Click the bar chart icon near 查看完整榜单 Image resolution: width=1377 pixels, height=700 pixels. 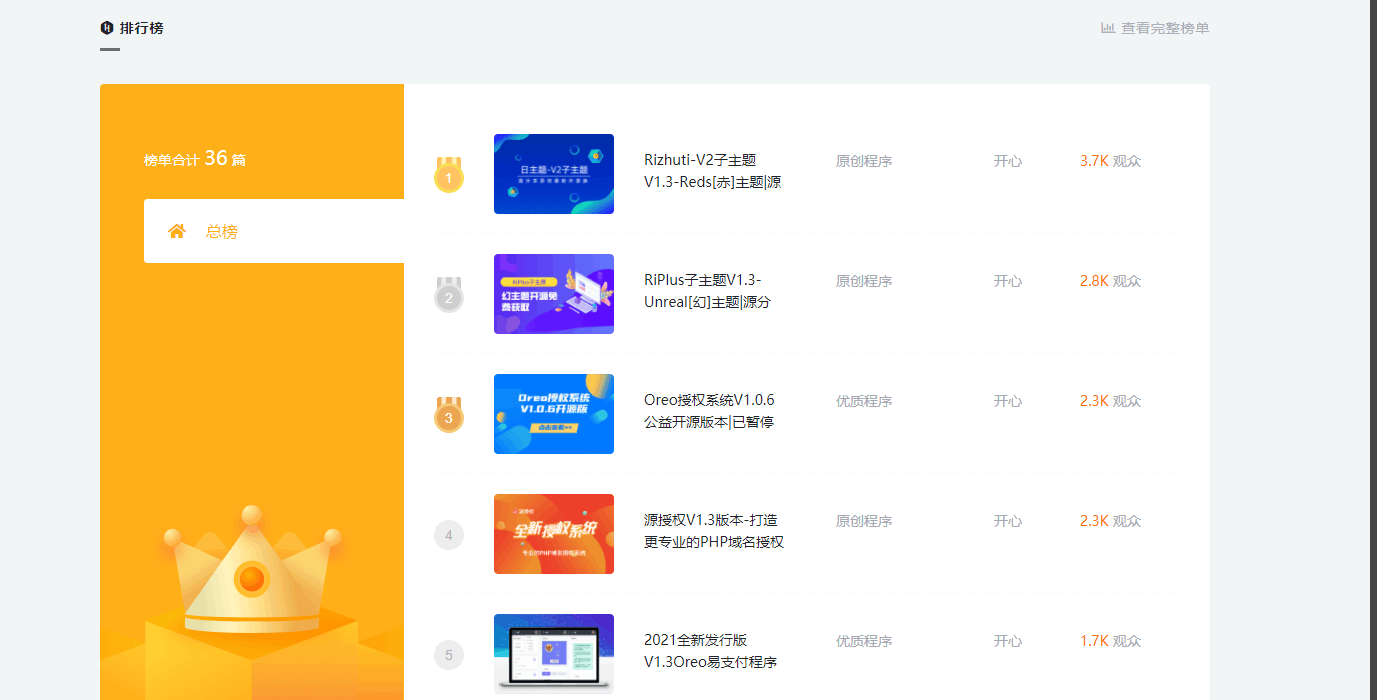click(1108, 28)
